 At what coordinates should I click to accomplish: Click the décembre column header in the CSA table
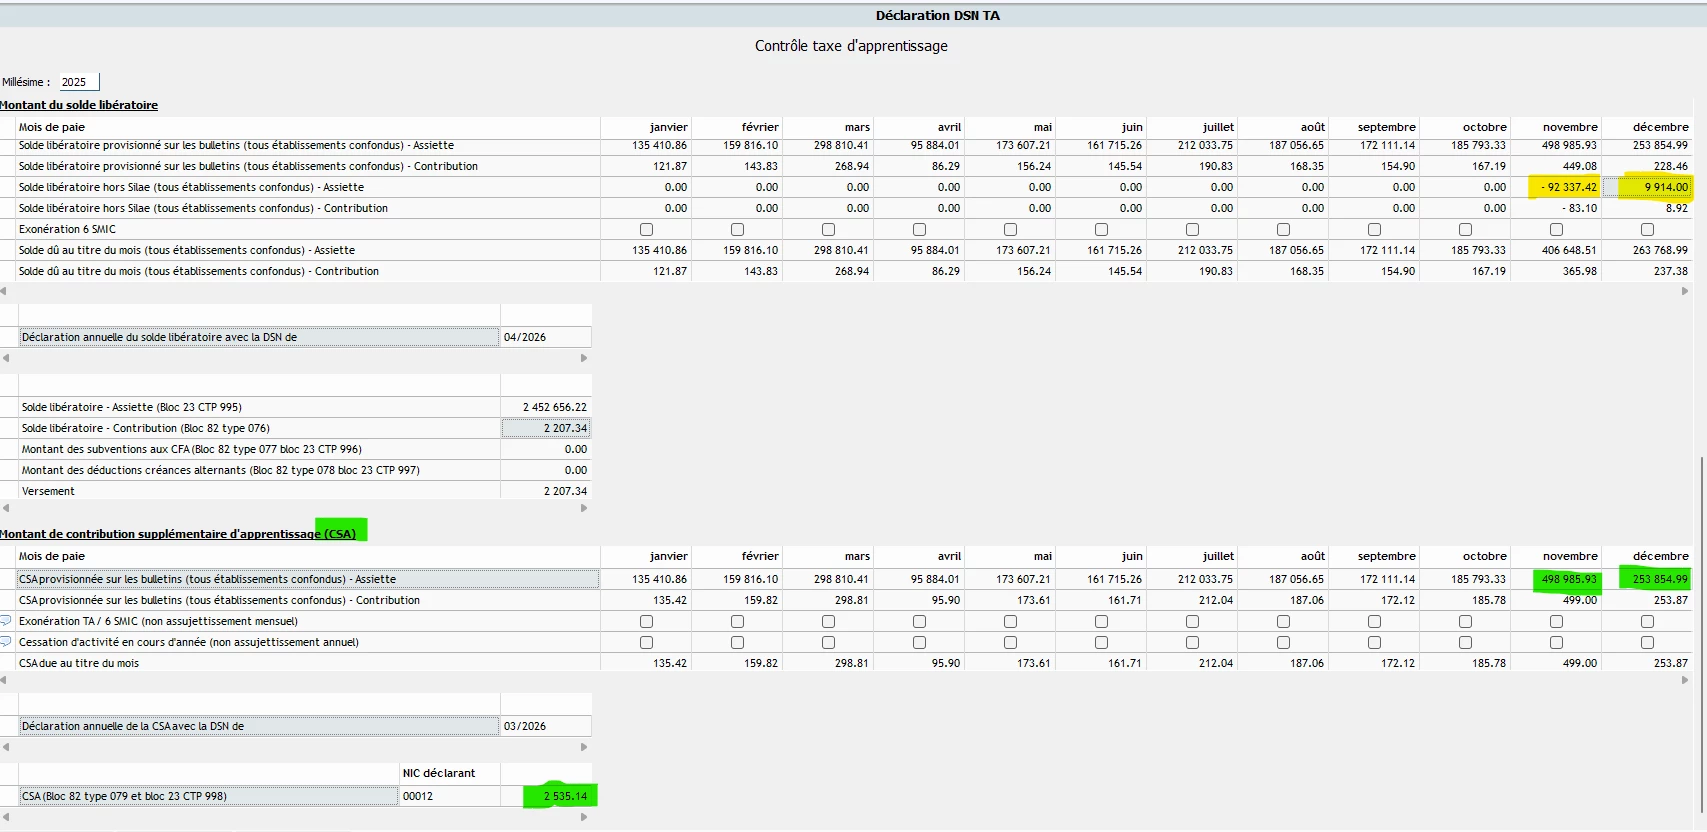pyautogui.click(x=1648, y=556)
